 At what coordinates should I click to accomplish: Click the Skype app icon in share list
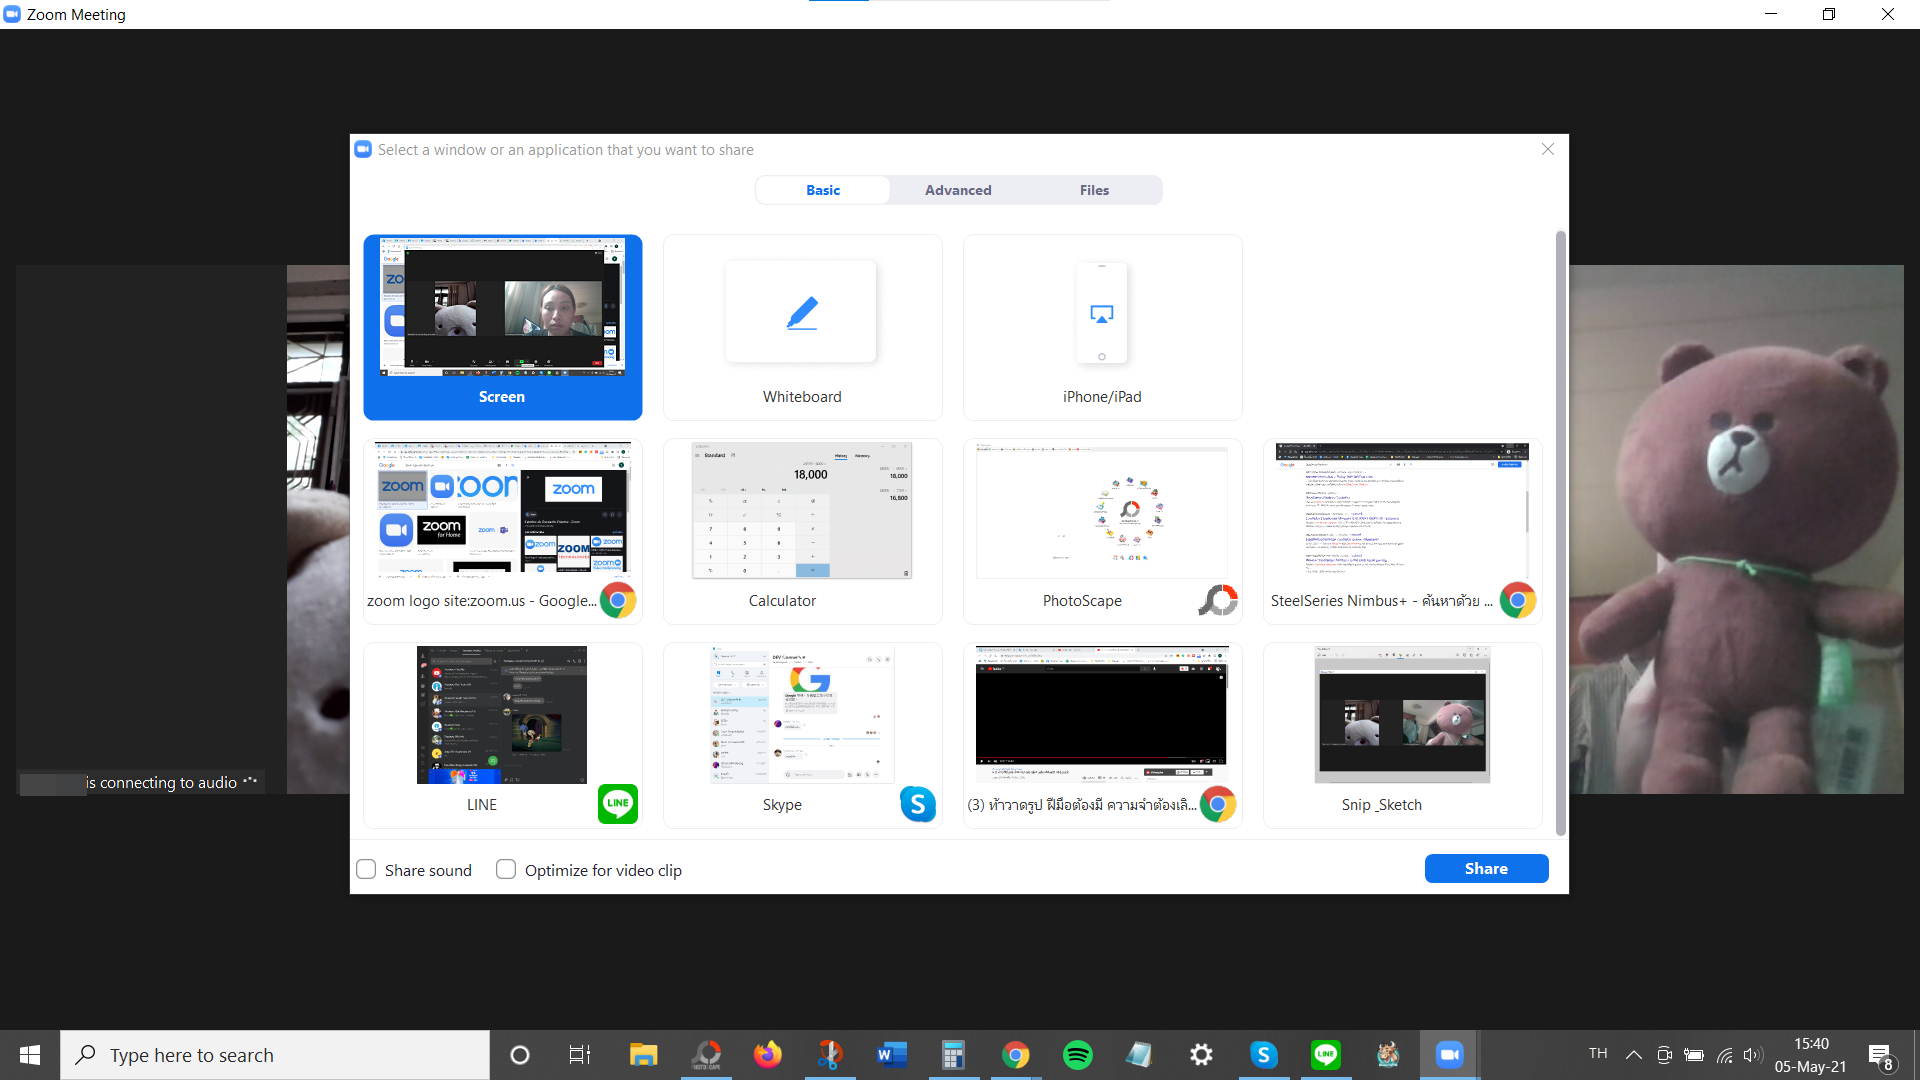(917, 804)
